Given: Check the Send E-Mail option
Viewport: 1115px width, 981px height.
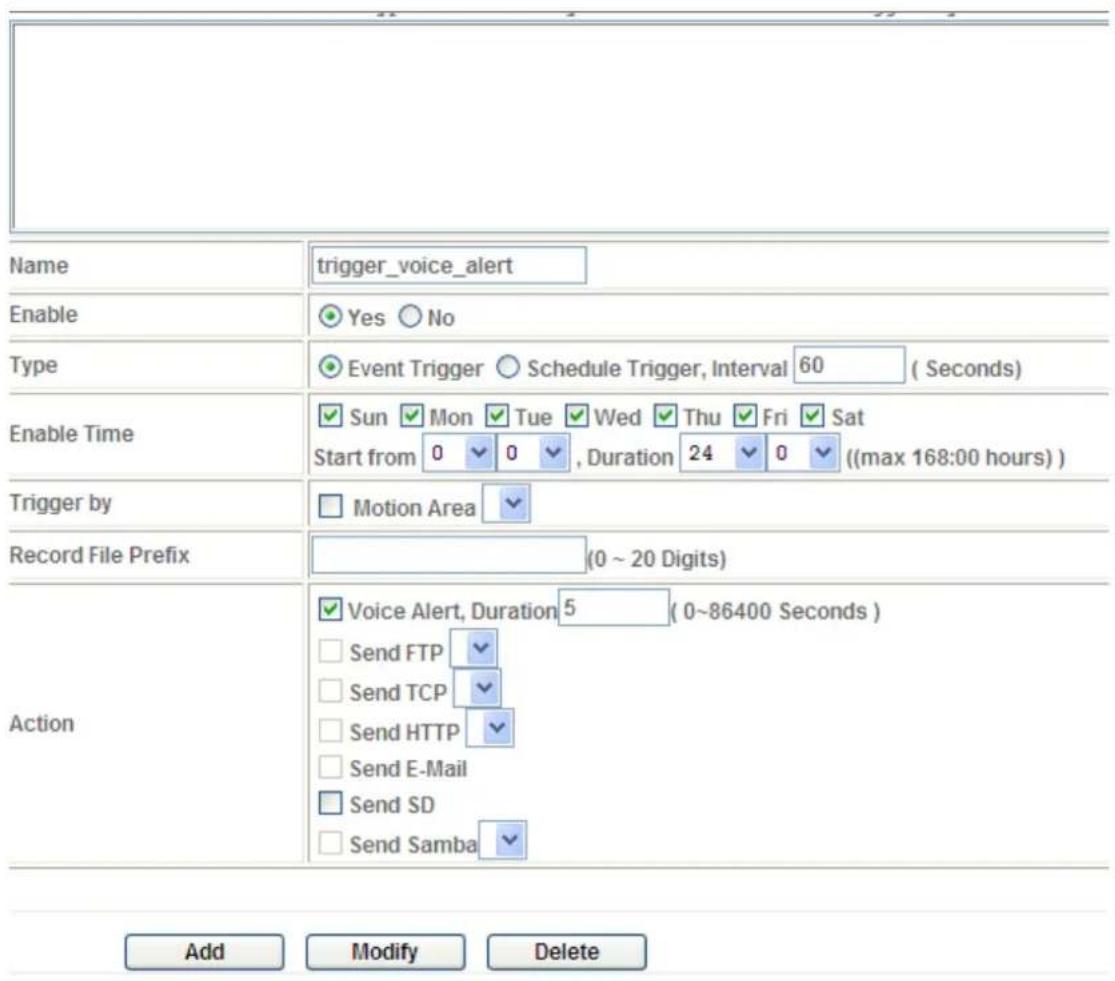Looking at the screenshot, I should [330, 767].
